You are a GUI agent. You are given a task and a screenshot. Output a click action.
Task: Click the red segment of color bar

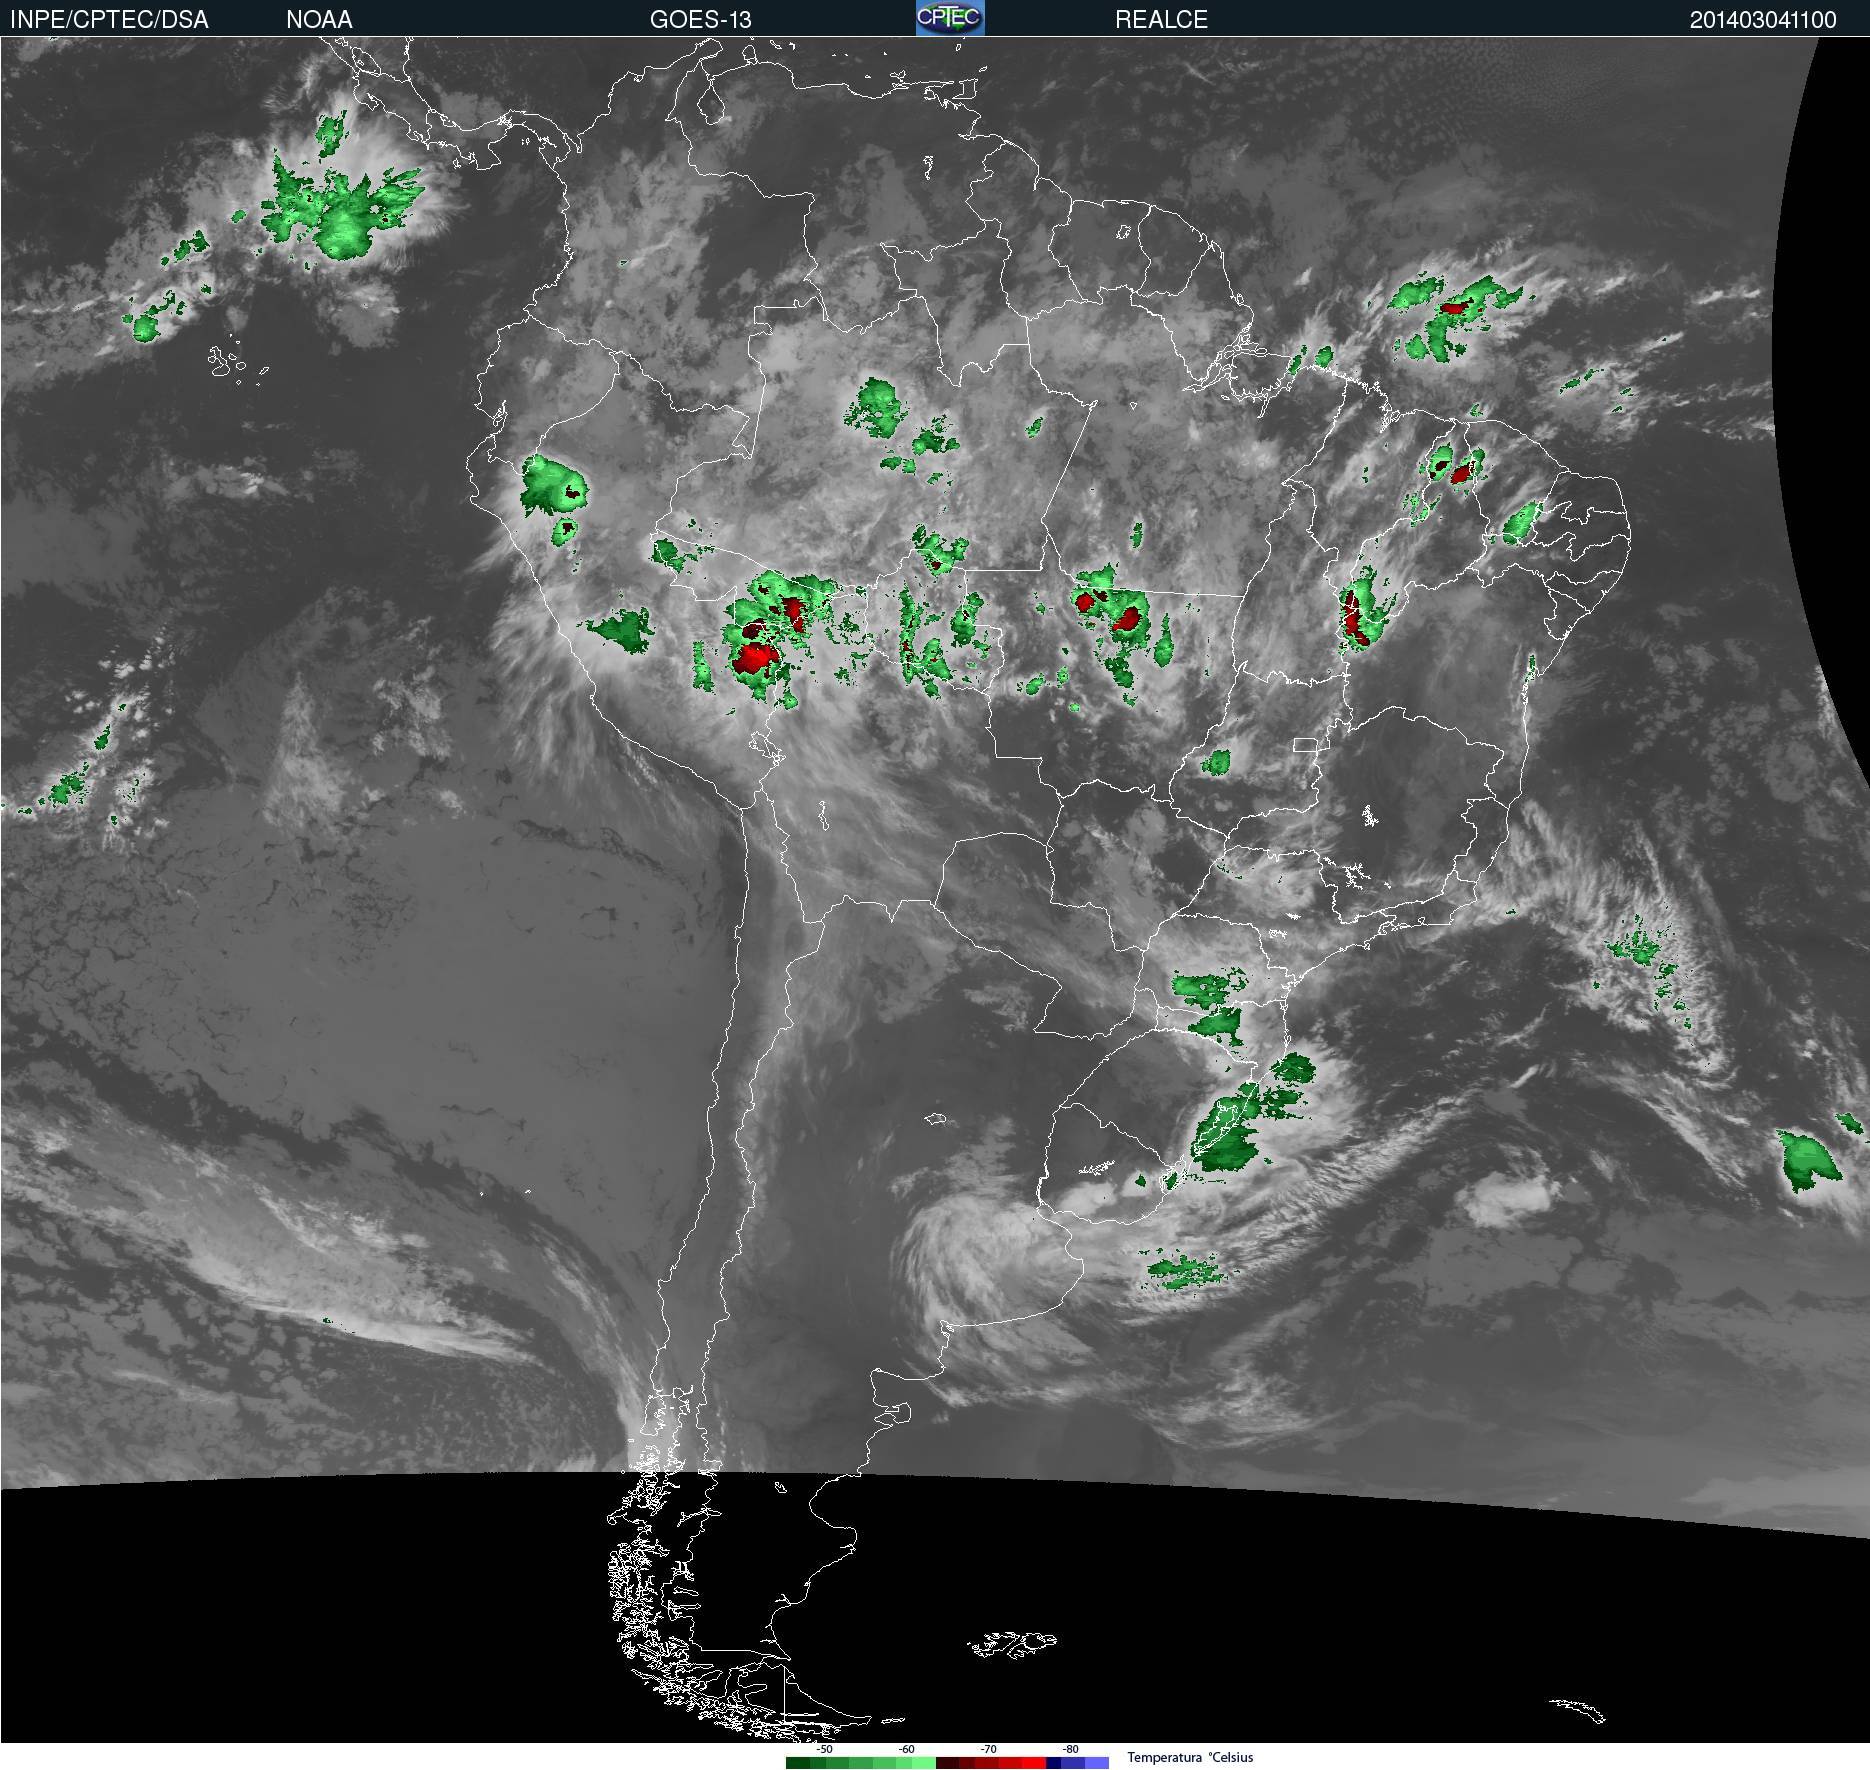[1033, 1763]
